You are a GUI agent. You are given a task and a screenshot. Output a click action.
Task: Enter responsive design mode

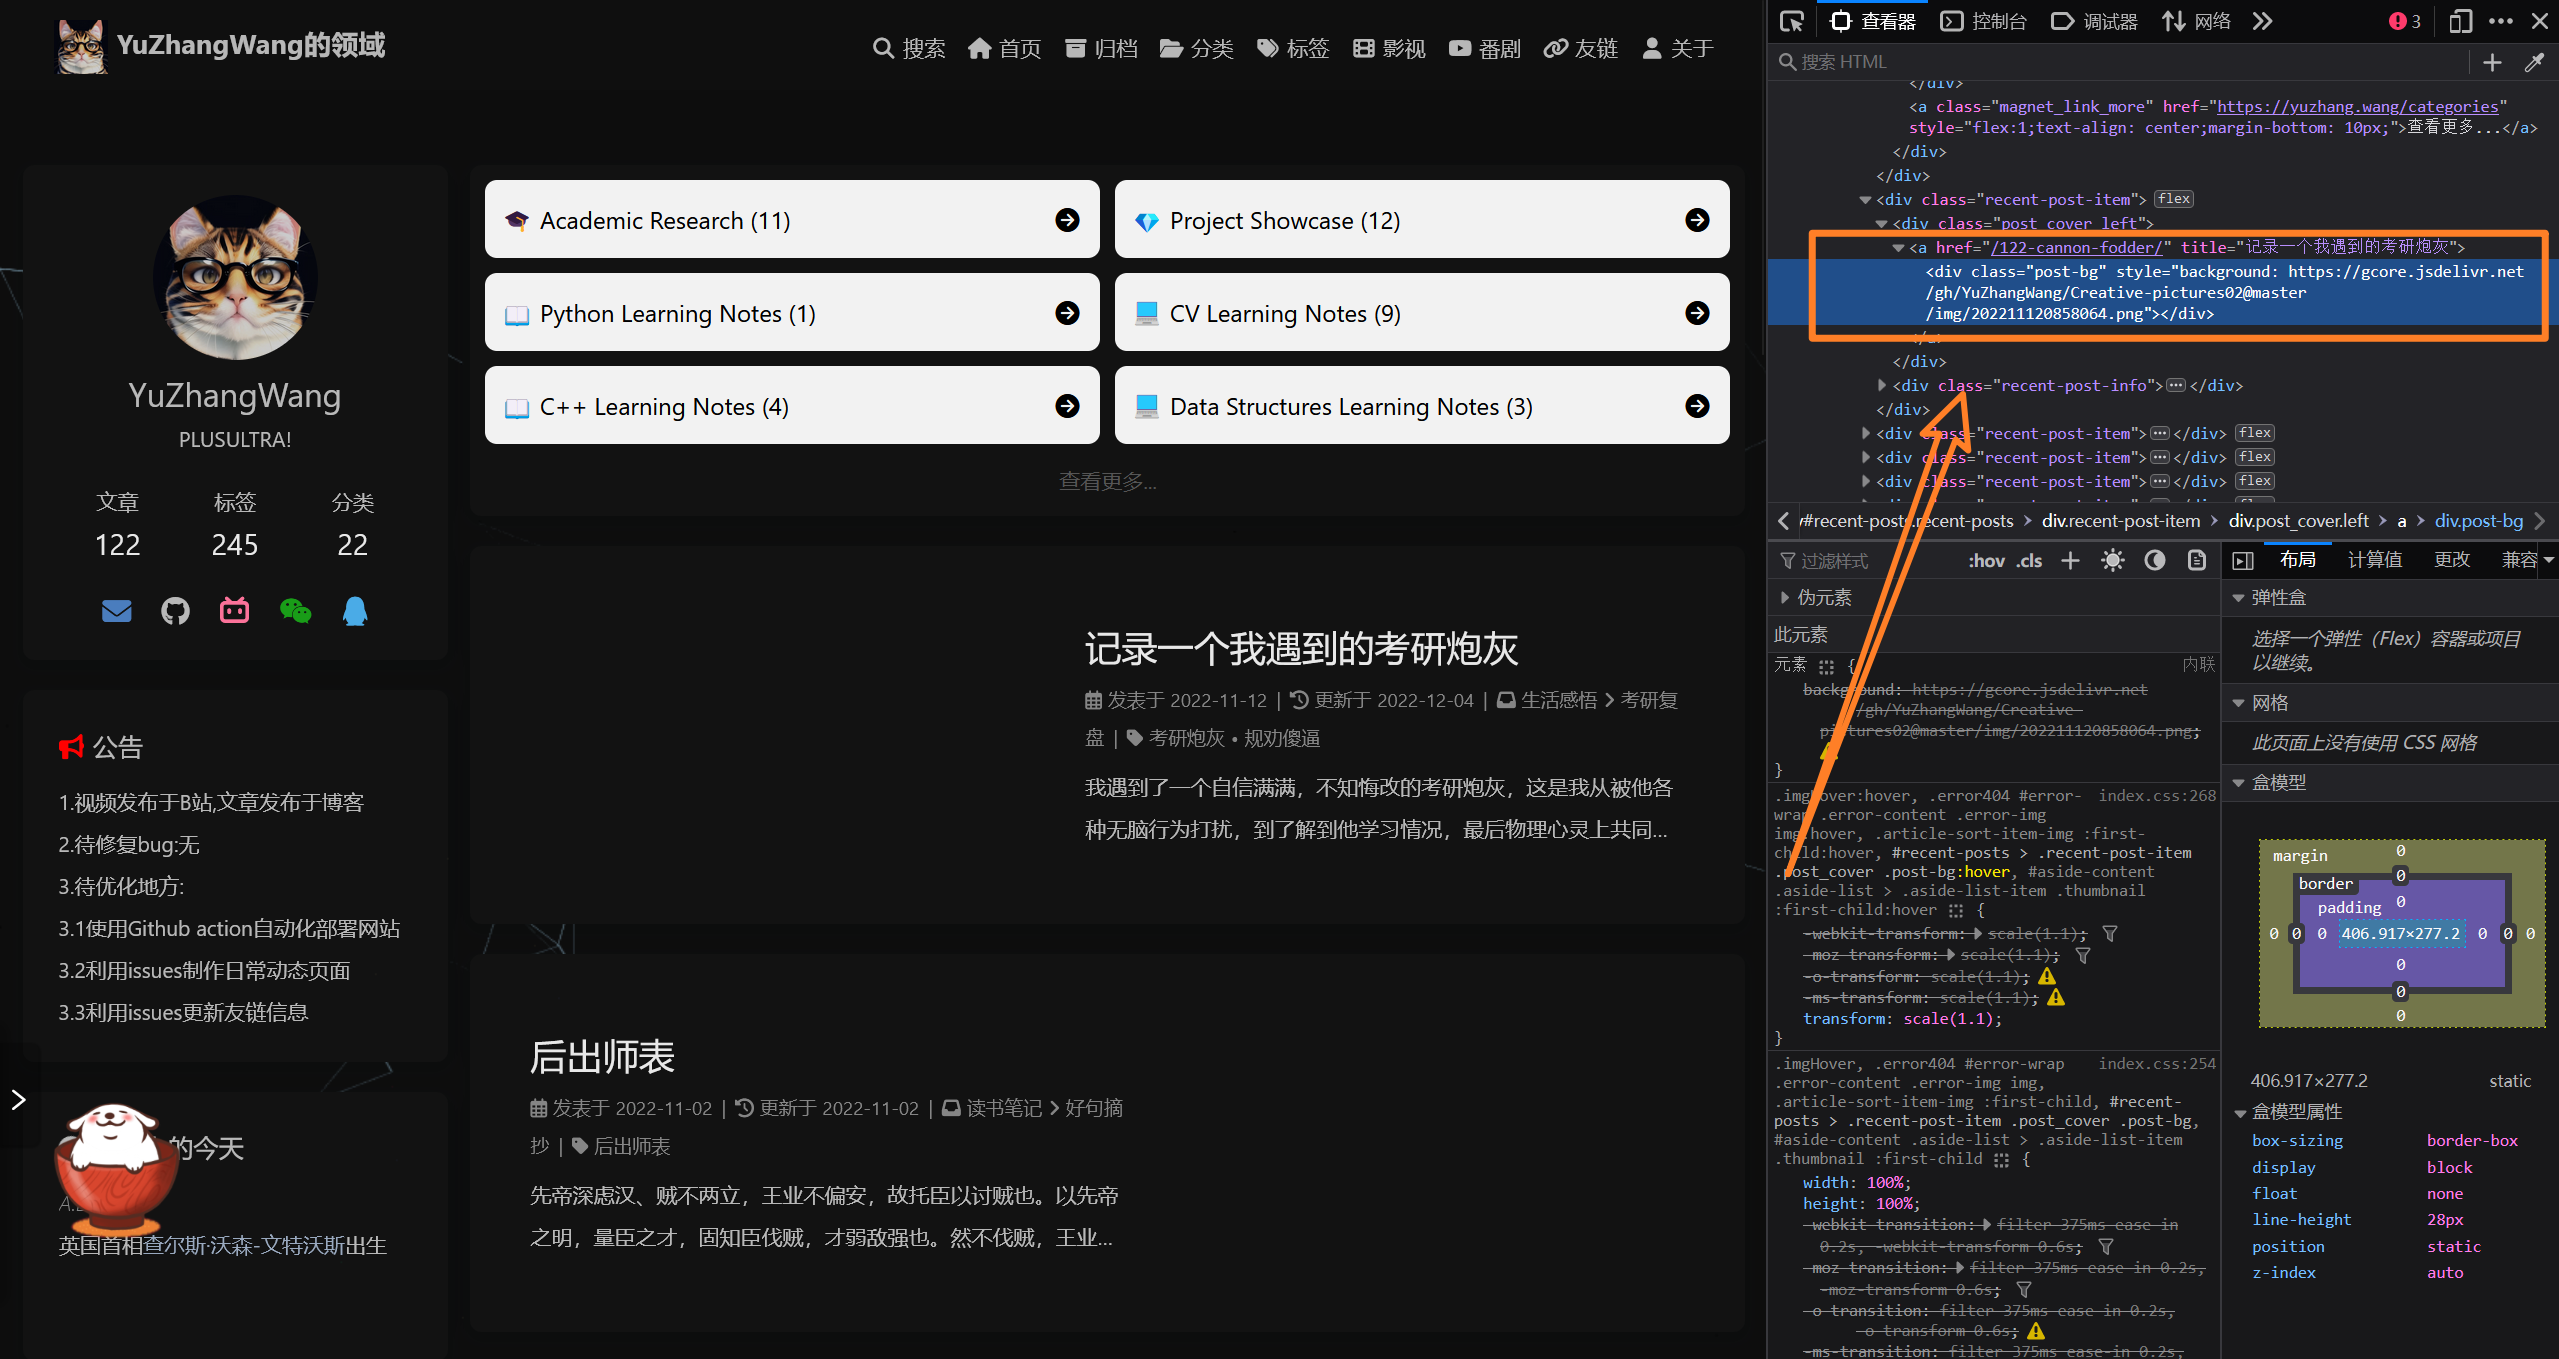[x=2461, y=20]
